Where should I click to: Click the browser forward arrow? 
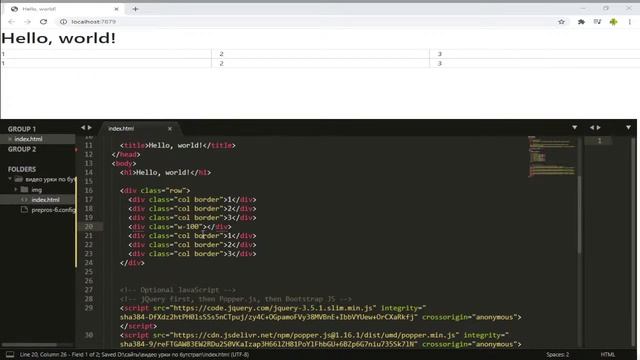click(x=27, y=22)
